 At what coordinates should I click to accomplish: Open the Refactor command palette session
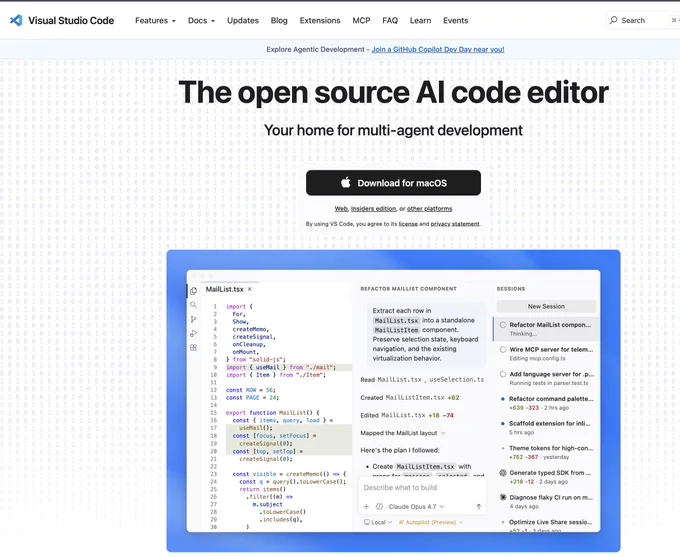(x=546, y=403)
